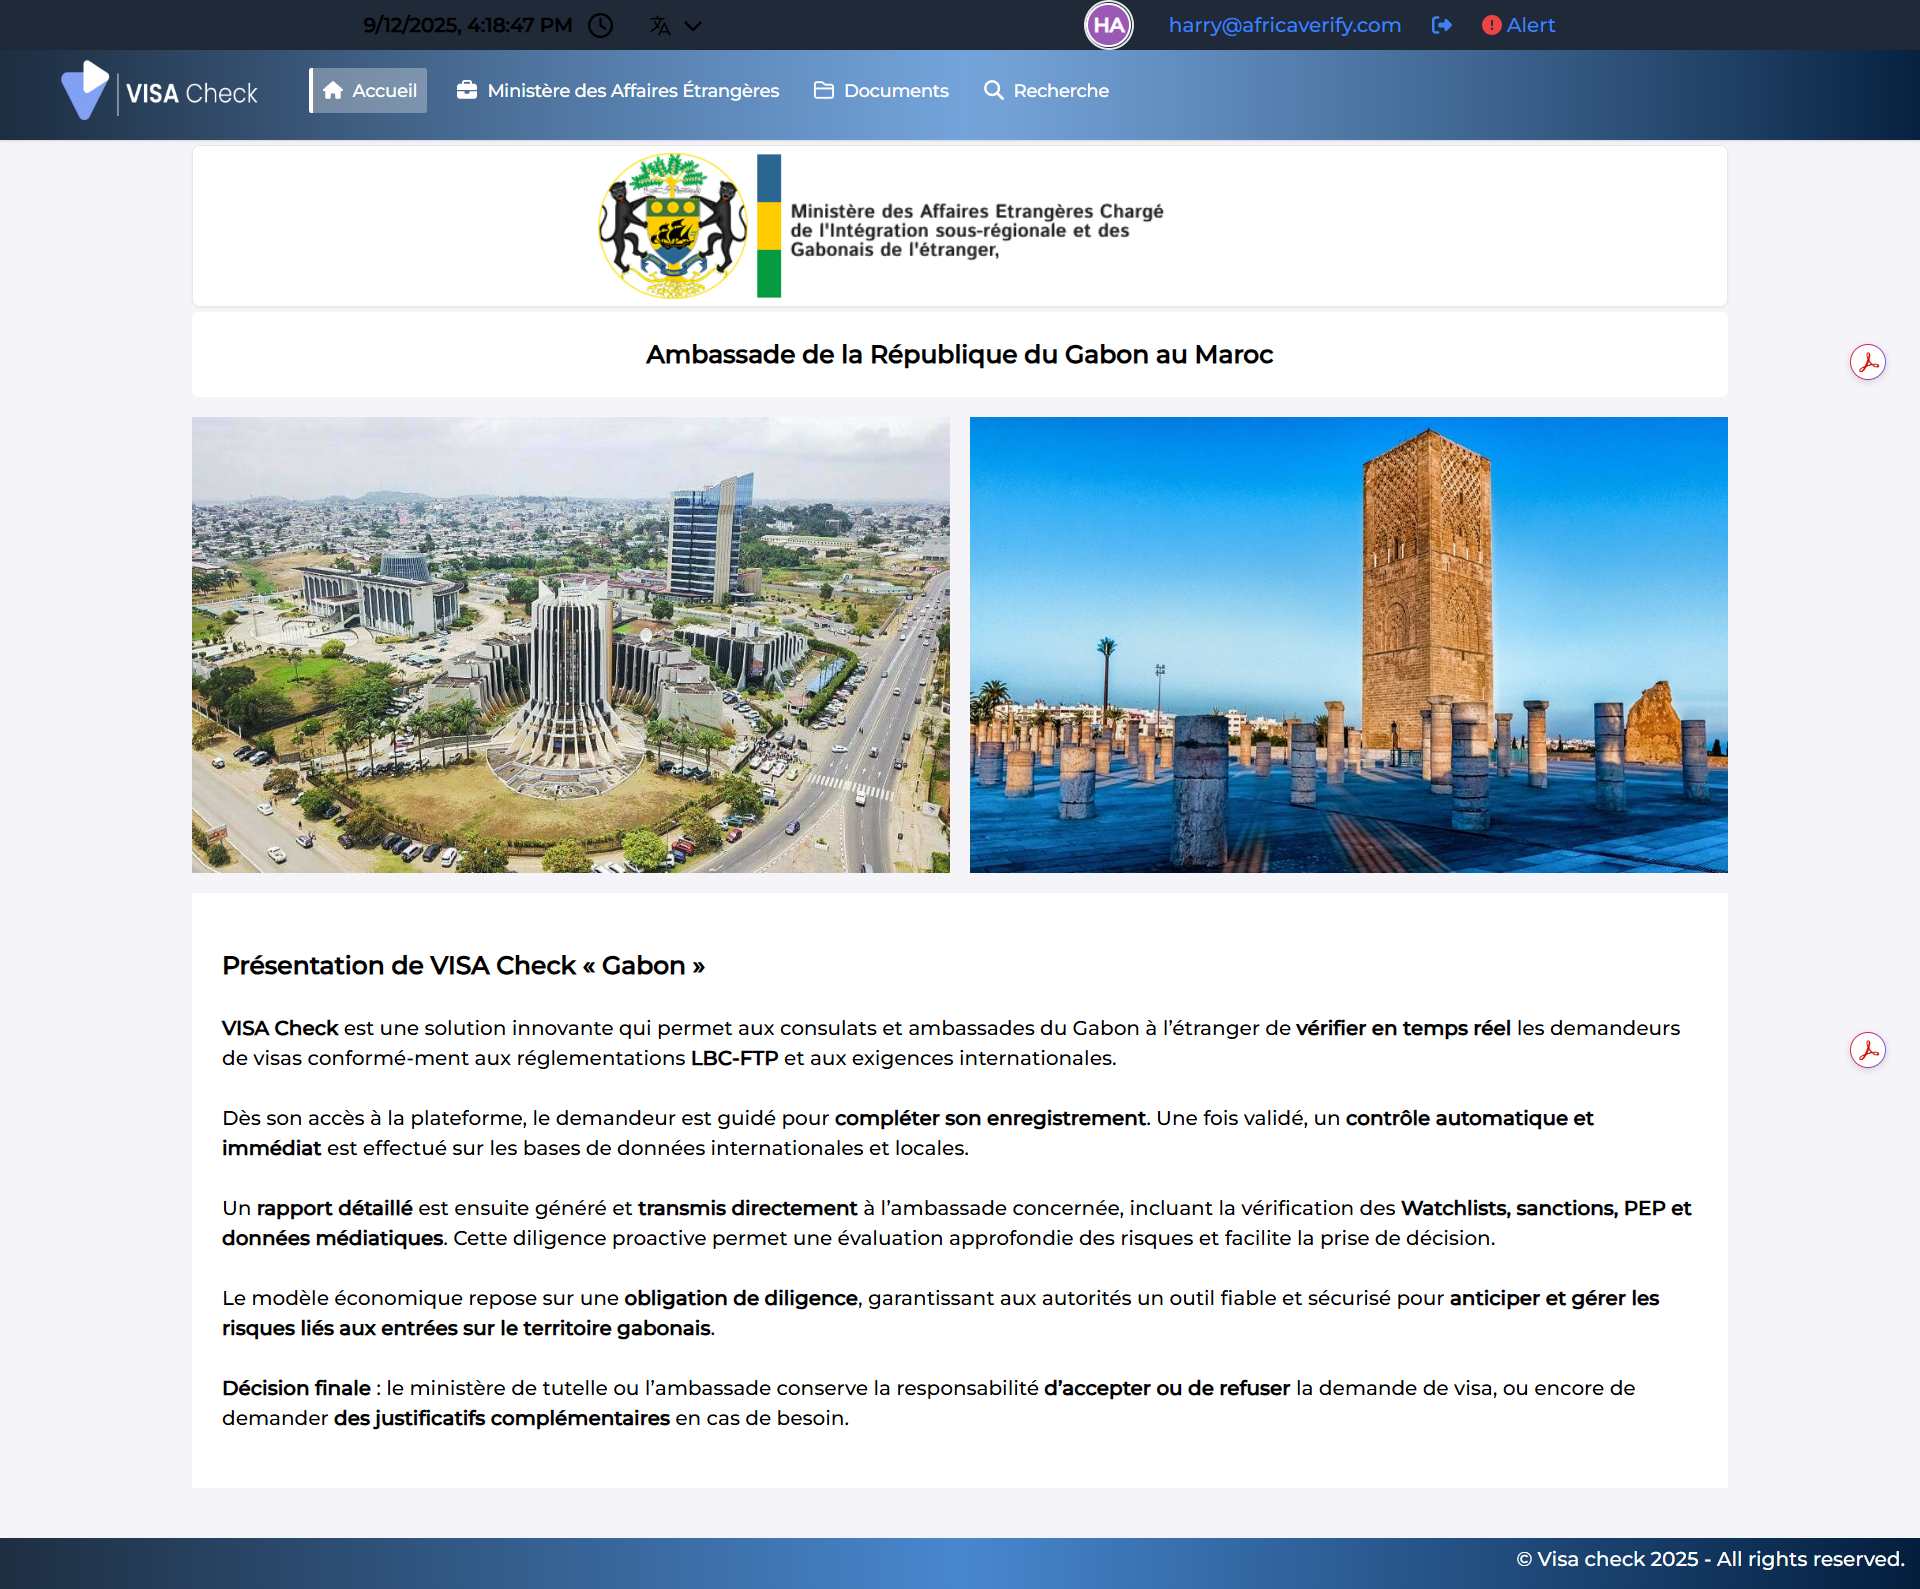Click the VISA Check logo
The image size is (1920, 1589).
[160, 91]
